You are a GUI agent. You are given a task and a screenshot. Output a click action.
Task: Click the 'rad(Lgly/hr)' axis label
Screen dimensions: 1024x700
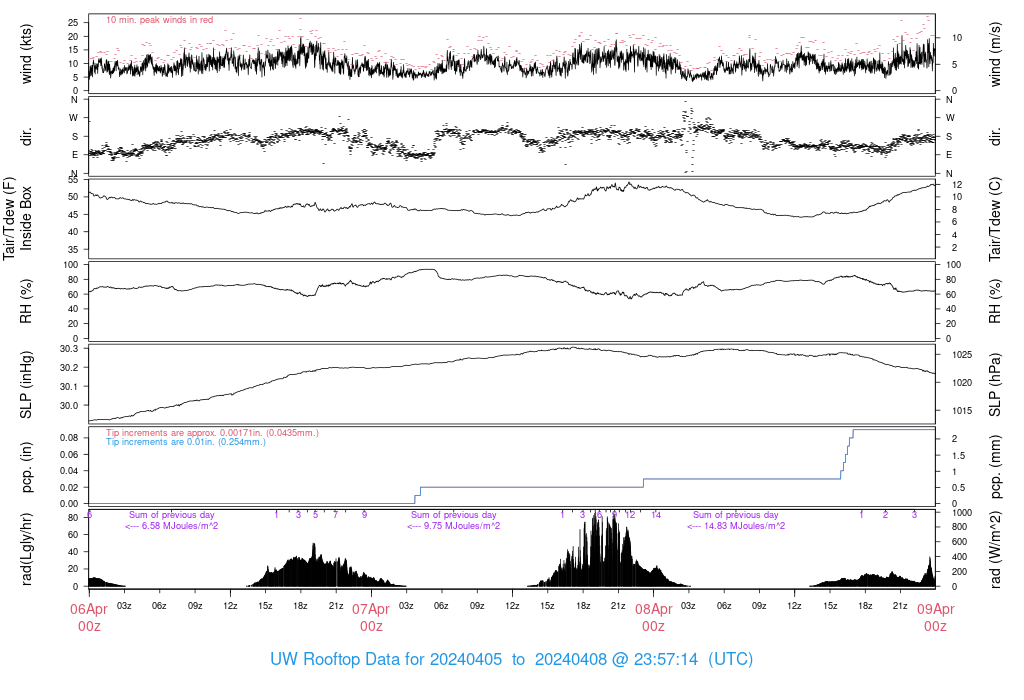(x=26, y=549)
